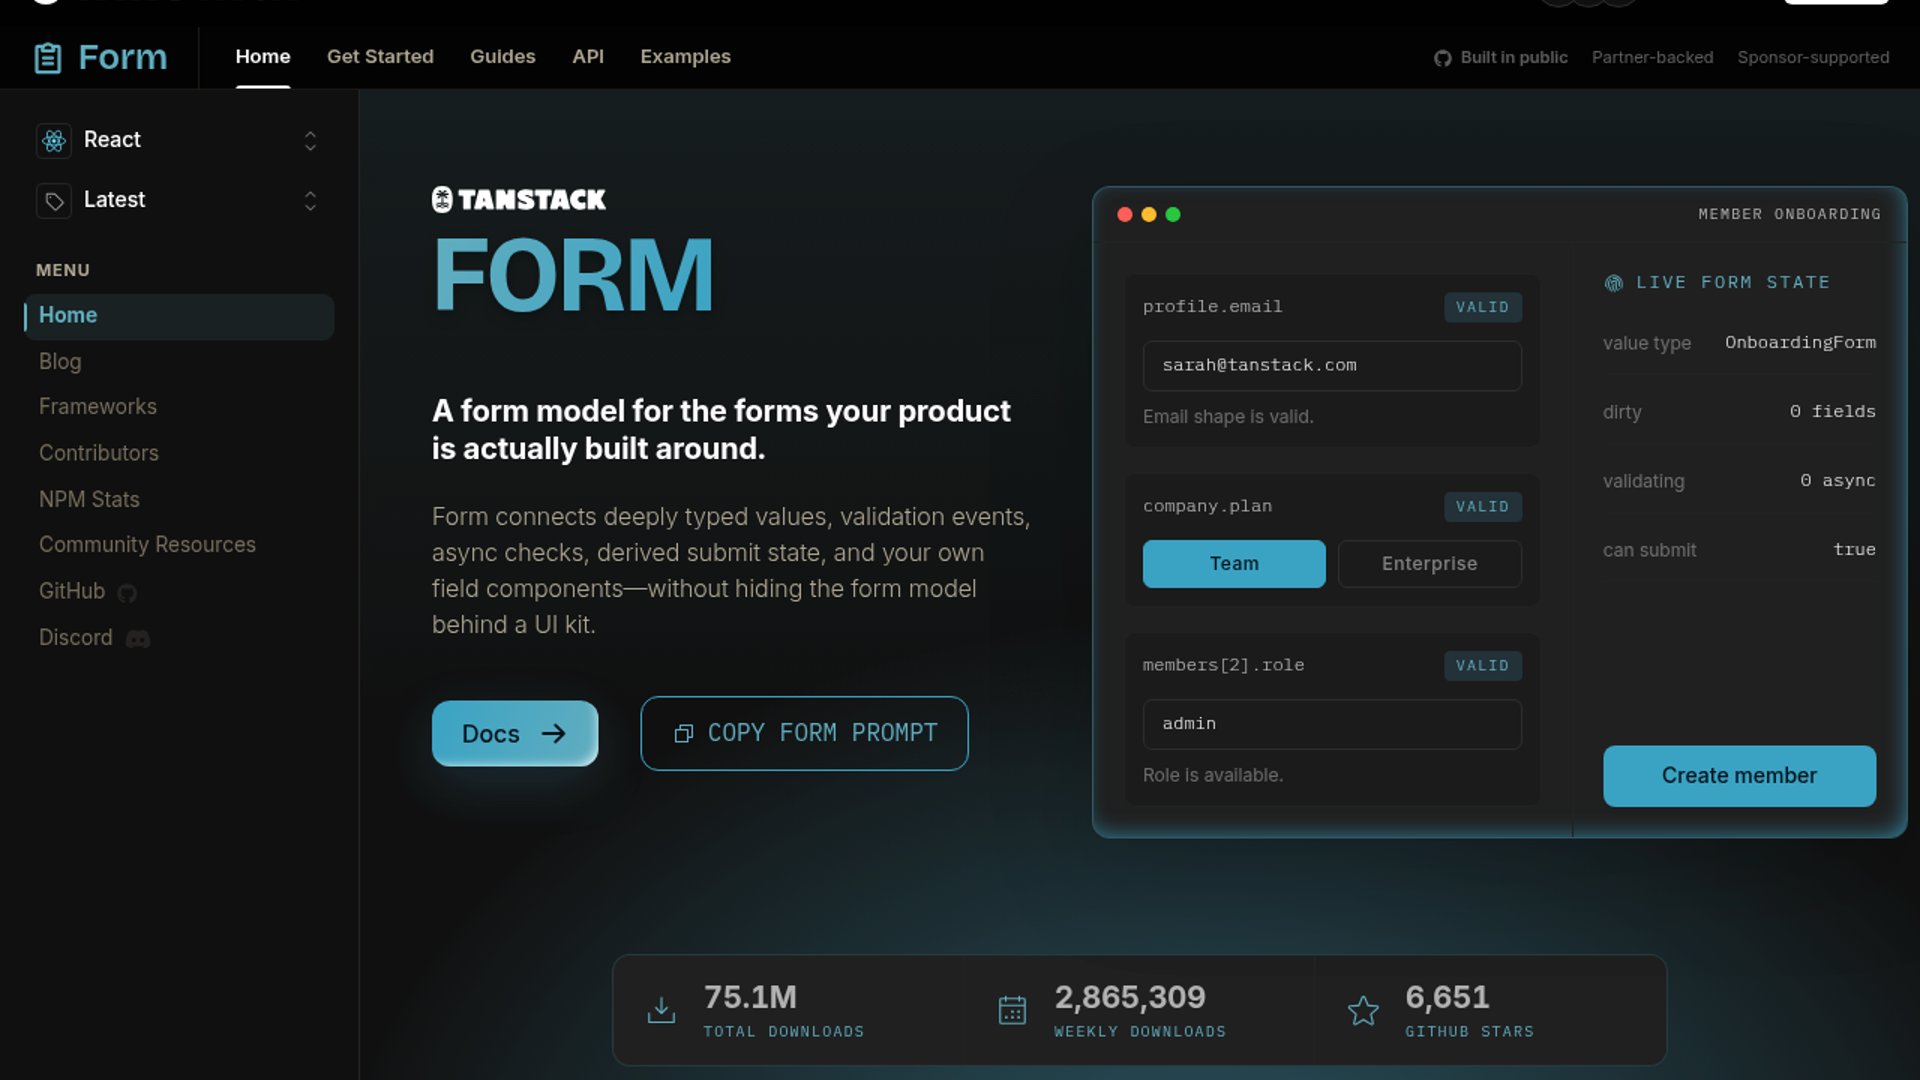This screenshot has height=1080, width=1920.
Task: Click the Form clipboard logo icon
Action: (47, 58)
